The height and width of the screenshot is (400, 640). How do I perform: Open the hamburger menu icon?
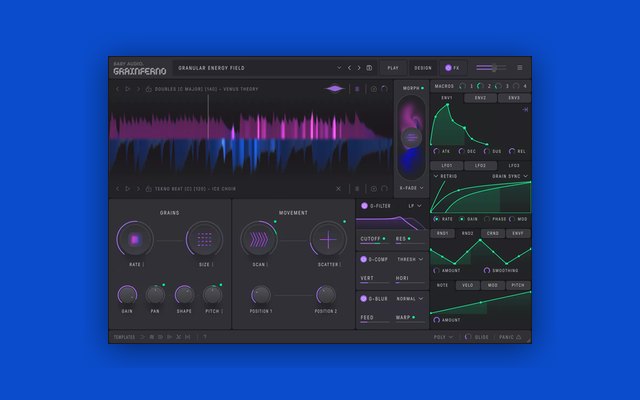pos(520,68)
